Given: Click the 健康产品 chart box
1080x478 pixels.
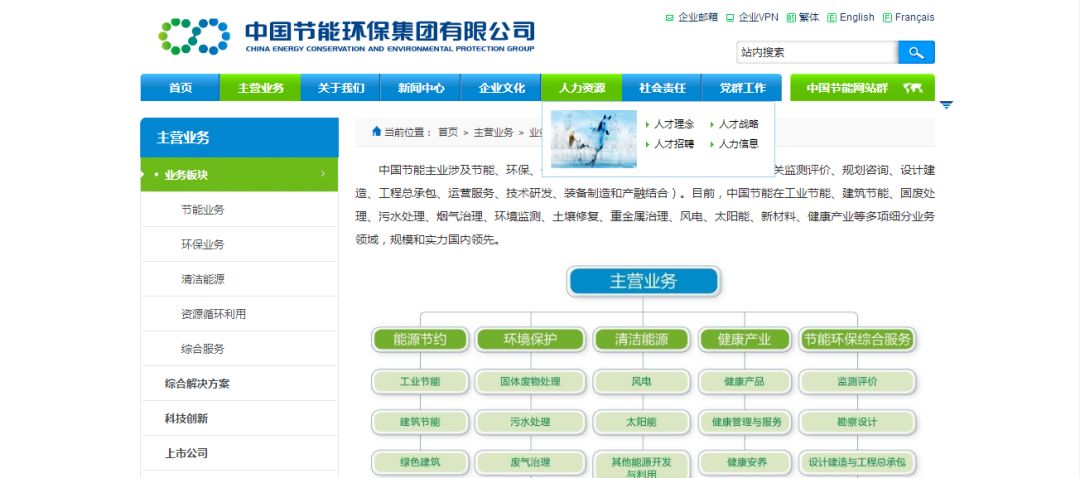Looking at the screenshot, I should 744,382.
